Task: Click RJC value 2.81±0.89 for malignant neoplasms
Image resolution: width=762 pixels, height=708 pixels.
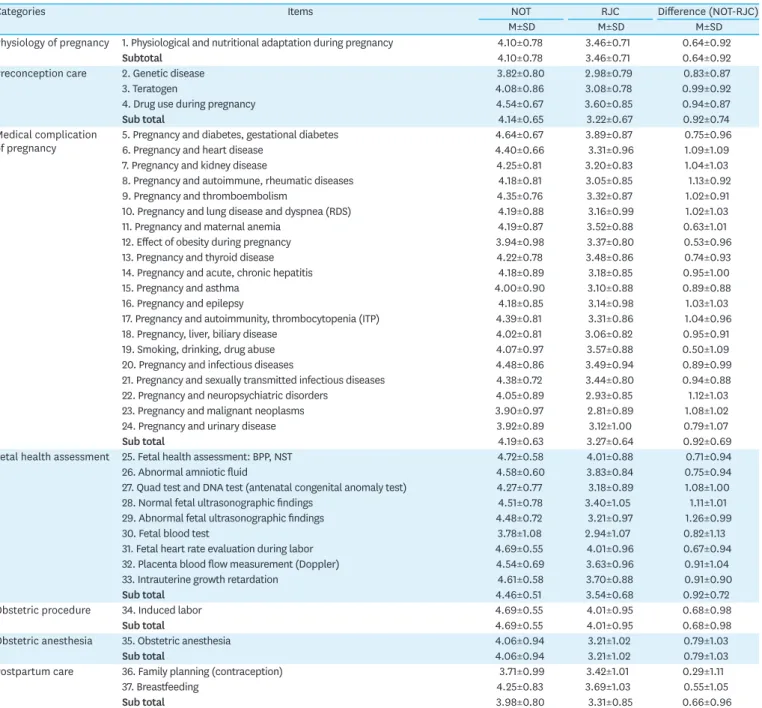Action: click(x=609, y=411)
